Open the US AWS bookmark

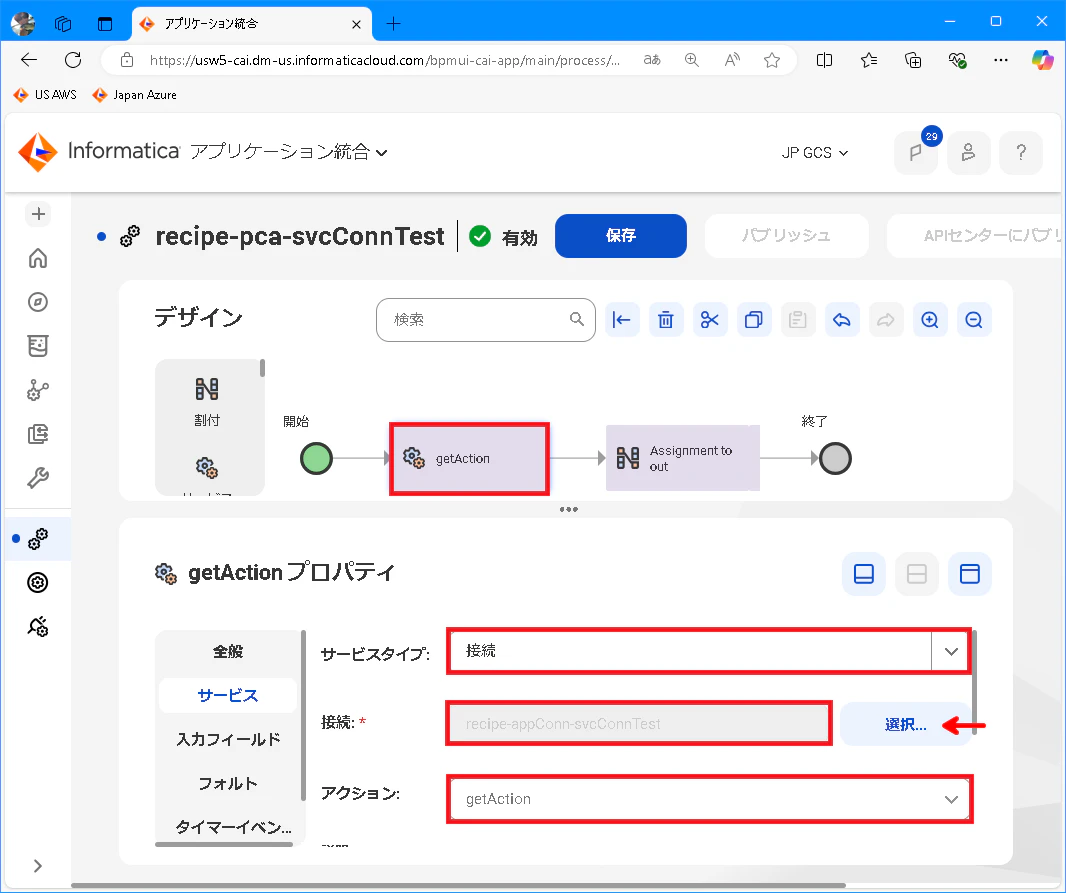(x=46, y=95)
